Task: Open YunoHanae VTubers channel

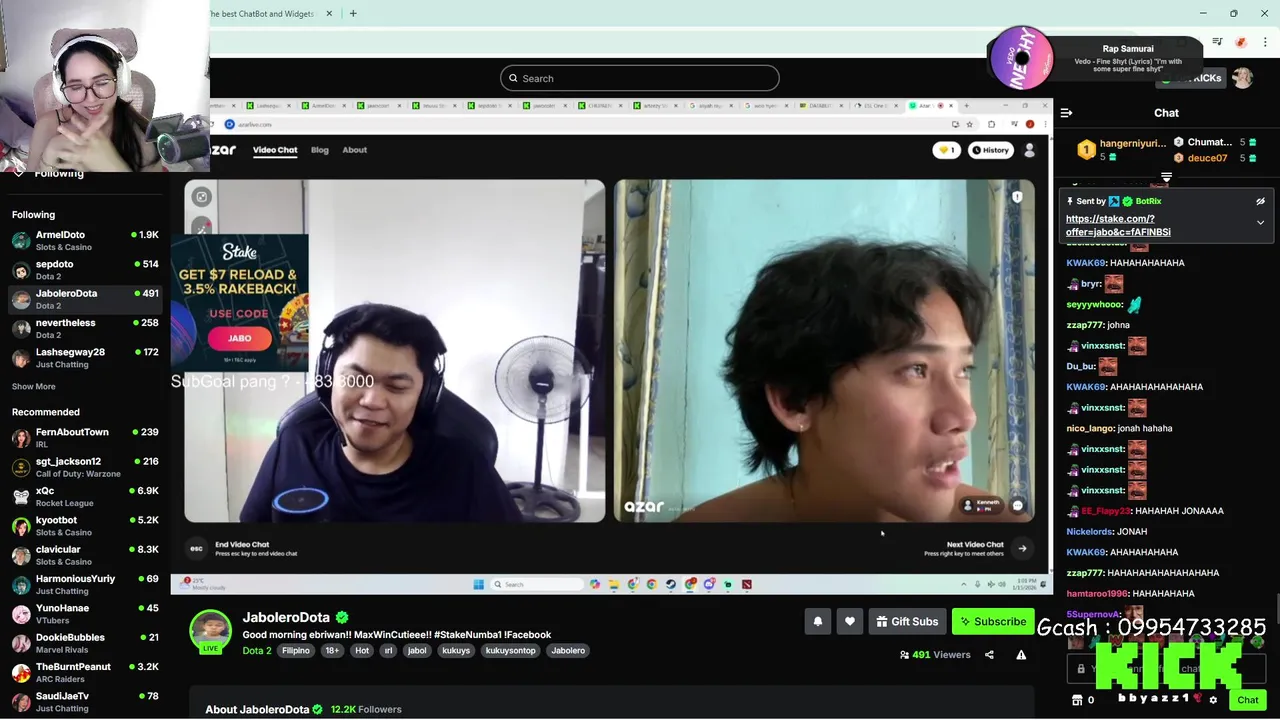Action: pyautogui.click(x=85, y=614)
